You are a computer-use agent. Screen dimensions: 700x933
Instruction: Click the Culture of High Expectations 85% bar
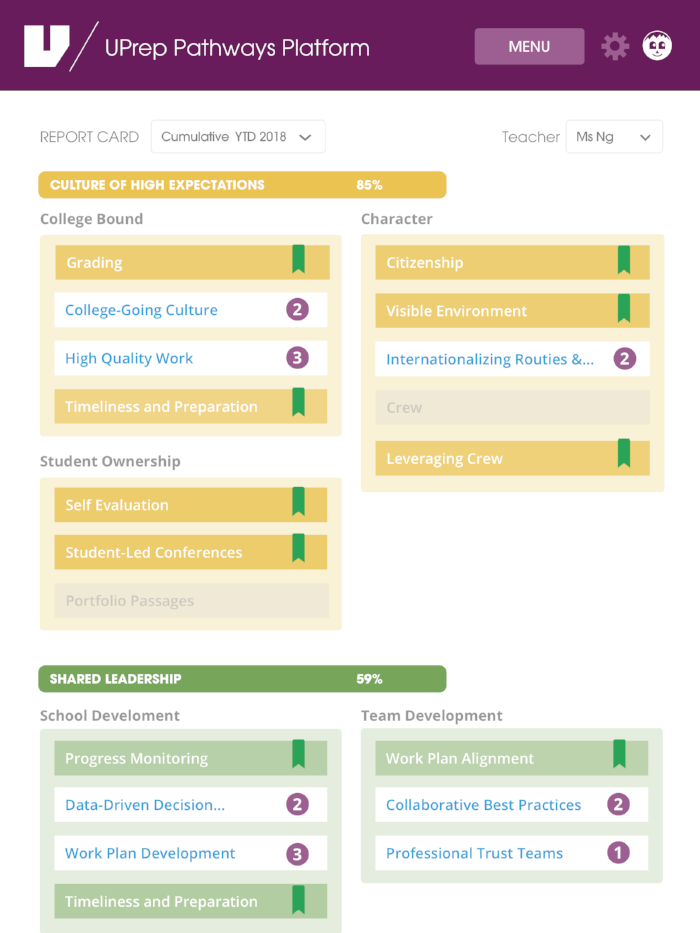point(242,185)
